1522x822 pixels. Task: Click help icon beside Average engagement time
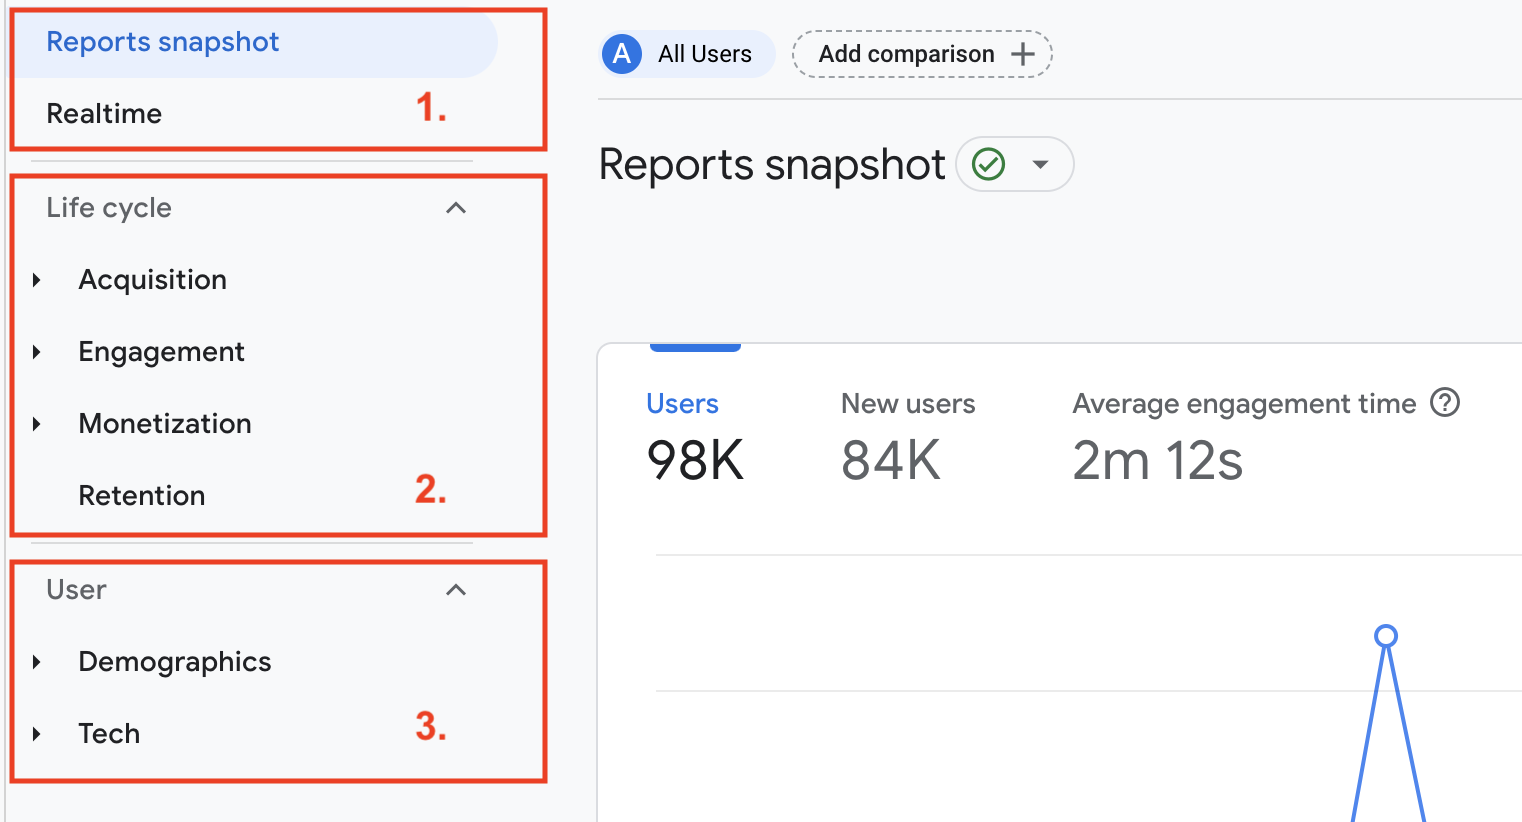click(x=1445, y=403)
